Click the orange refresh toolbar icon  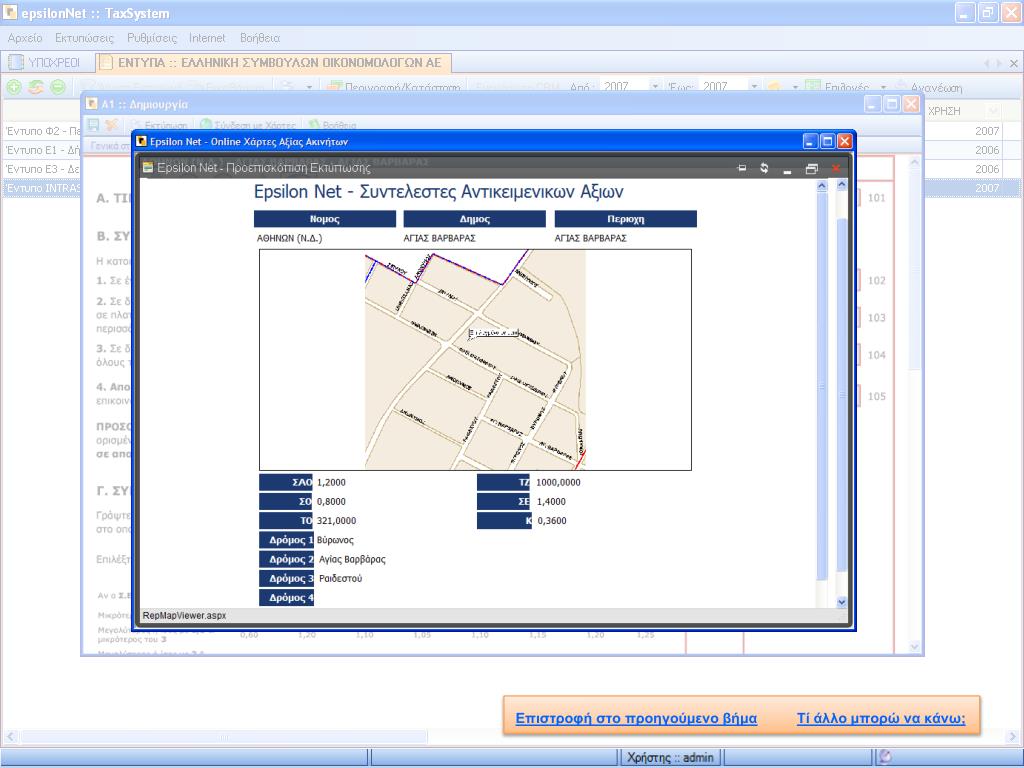[x=36, y=87]
